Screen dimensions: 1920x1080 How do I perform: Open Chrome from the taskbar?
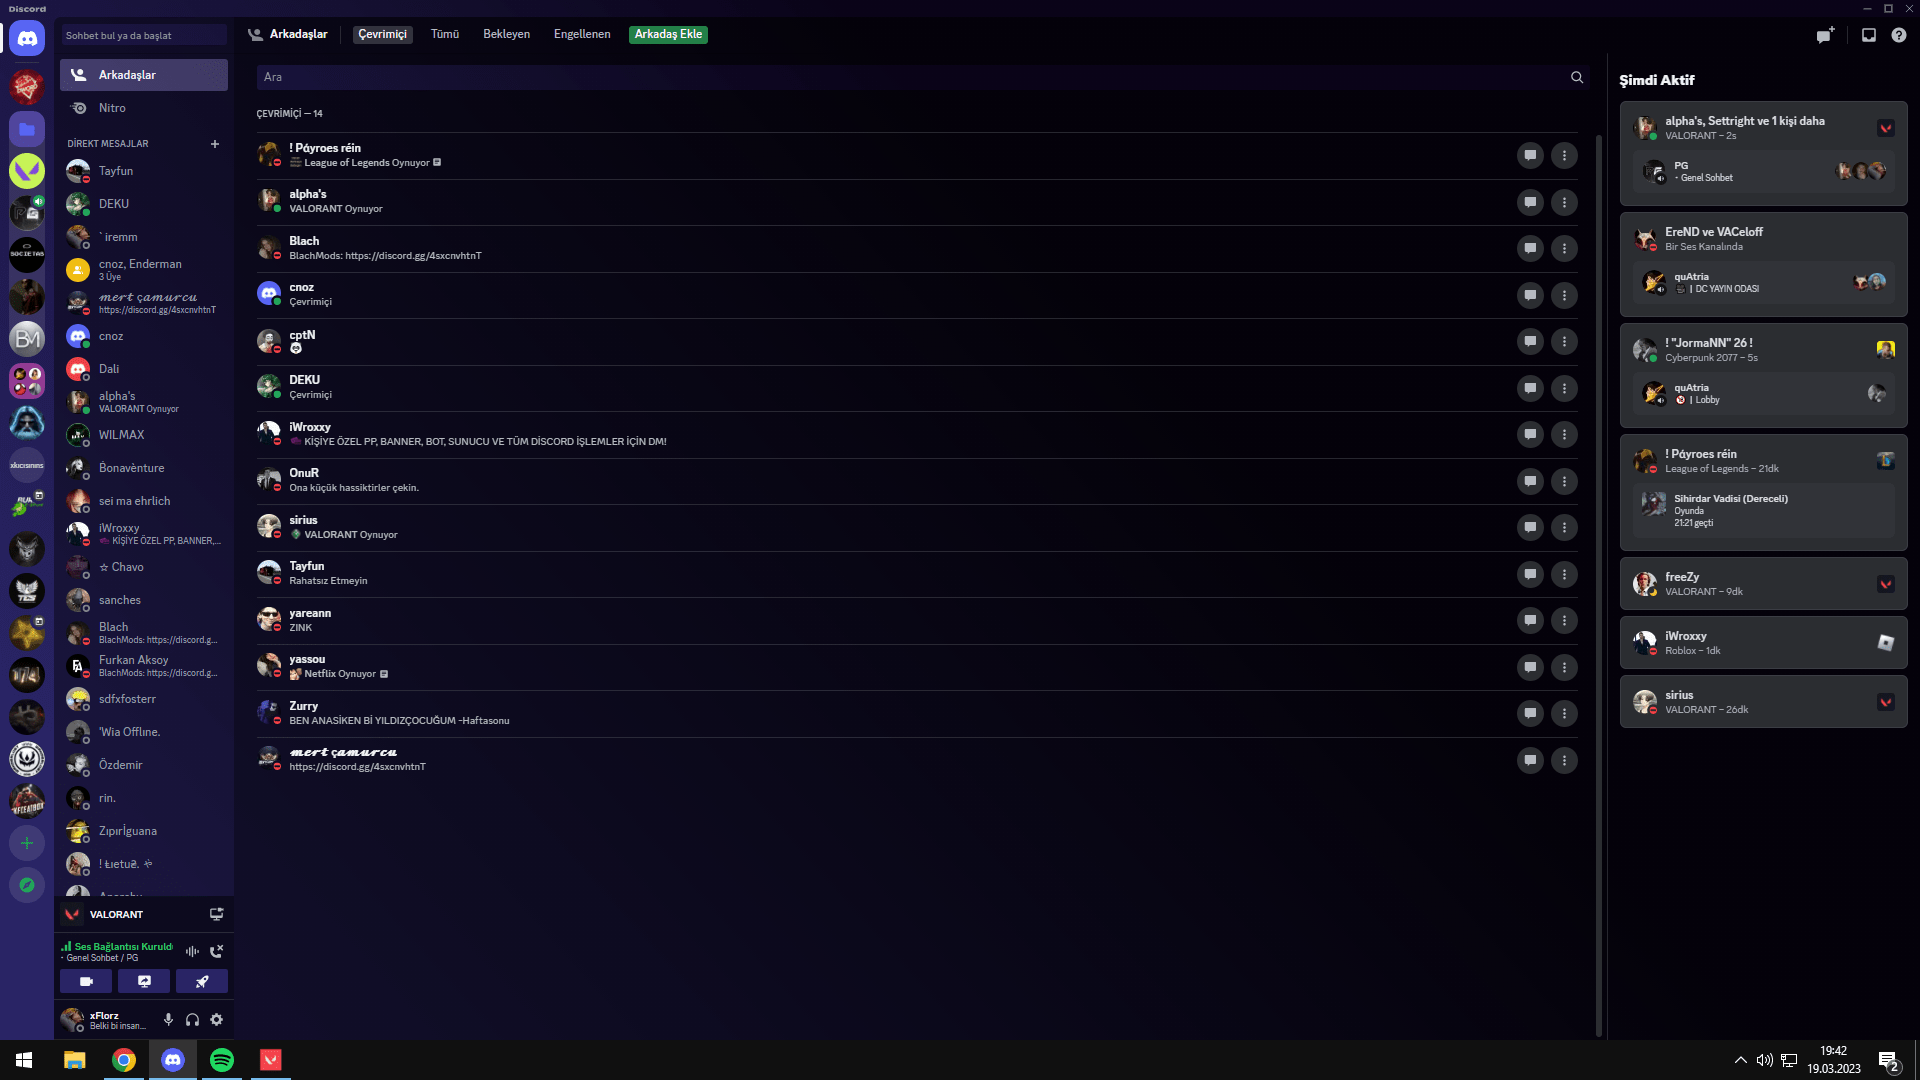click(x=124, y=1060)
